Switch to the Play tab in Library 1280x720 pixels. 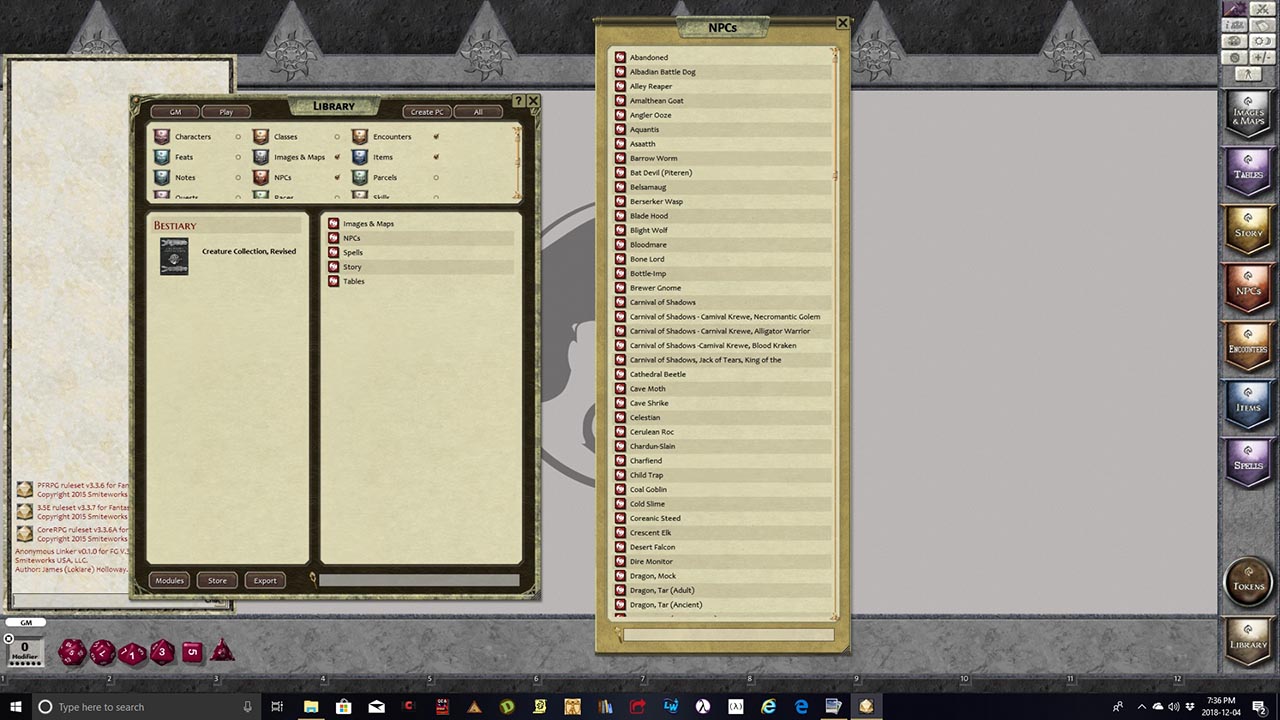(225, 111)
